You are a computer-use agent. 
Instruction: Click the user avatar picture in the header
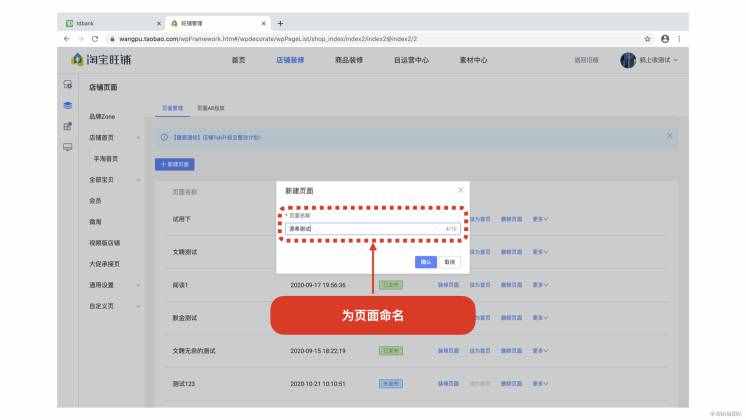point(628,60)
